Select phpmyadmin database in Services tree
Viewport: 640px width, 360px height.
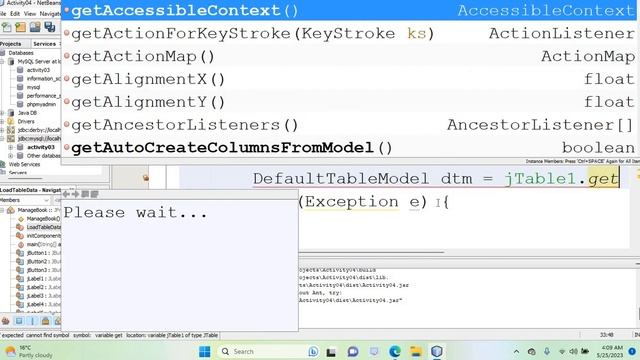(x=41, y=104)
